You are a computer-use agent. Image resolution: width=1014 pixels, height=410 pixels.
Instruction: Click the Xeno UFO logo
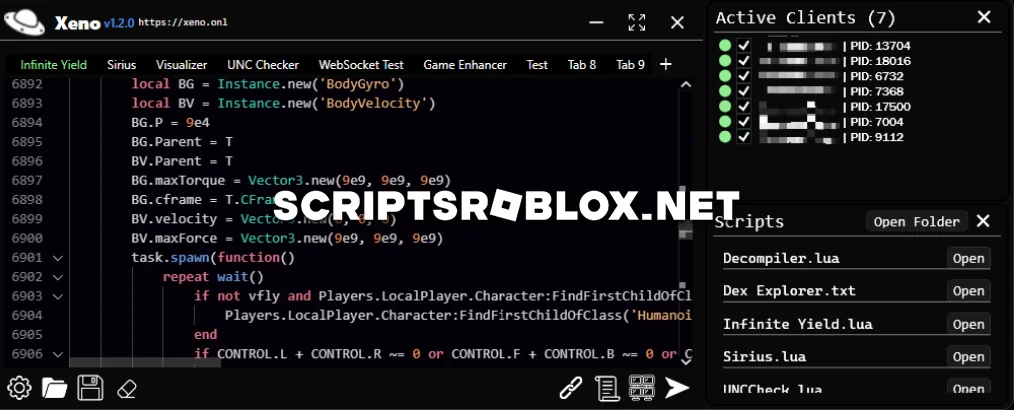(25, 23)
